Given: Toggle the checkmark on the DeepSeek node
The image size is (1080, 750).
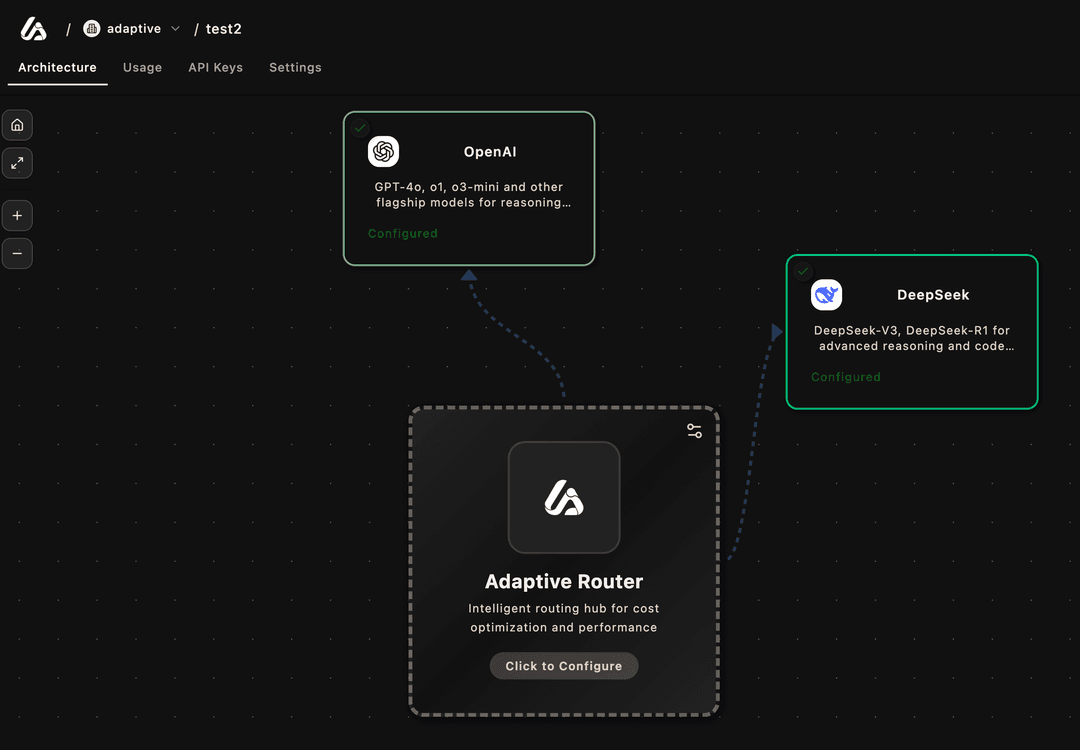Looking at the screenshot, I should tap(801, 269).
